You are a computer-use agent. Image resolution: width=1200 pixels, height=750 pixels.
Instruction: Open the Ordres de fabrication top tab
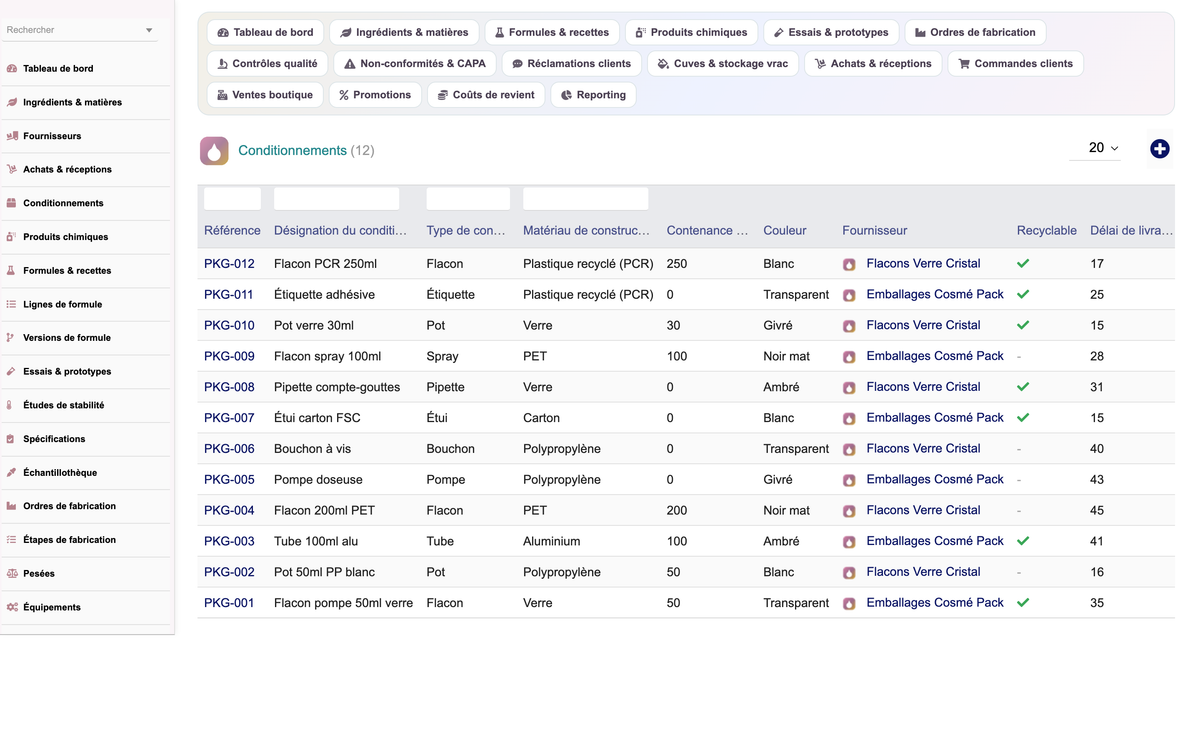tap(975, 32)
